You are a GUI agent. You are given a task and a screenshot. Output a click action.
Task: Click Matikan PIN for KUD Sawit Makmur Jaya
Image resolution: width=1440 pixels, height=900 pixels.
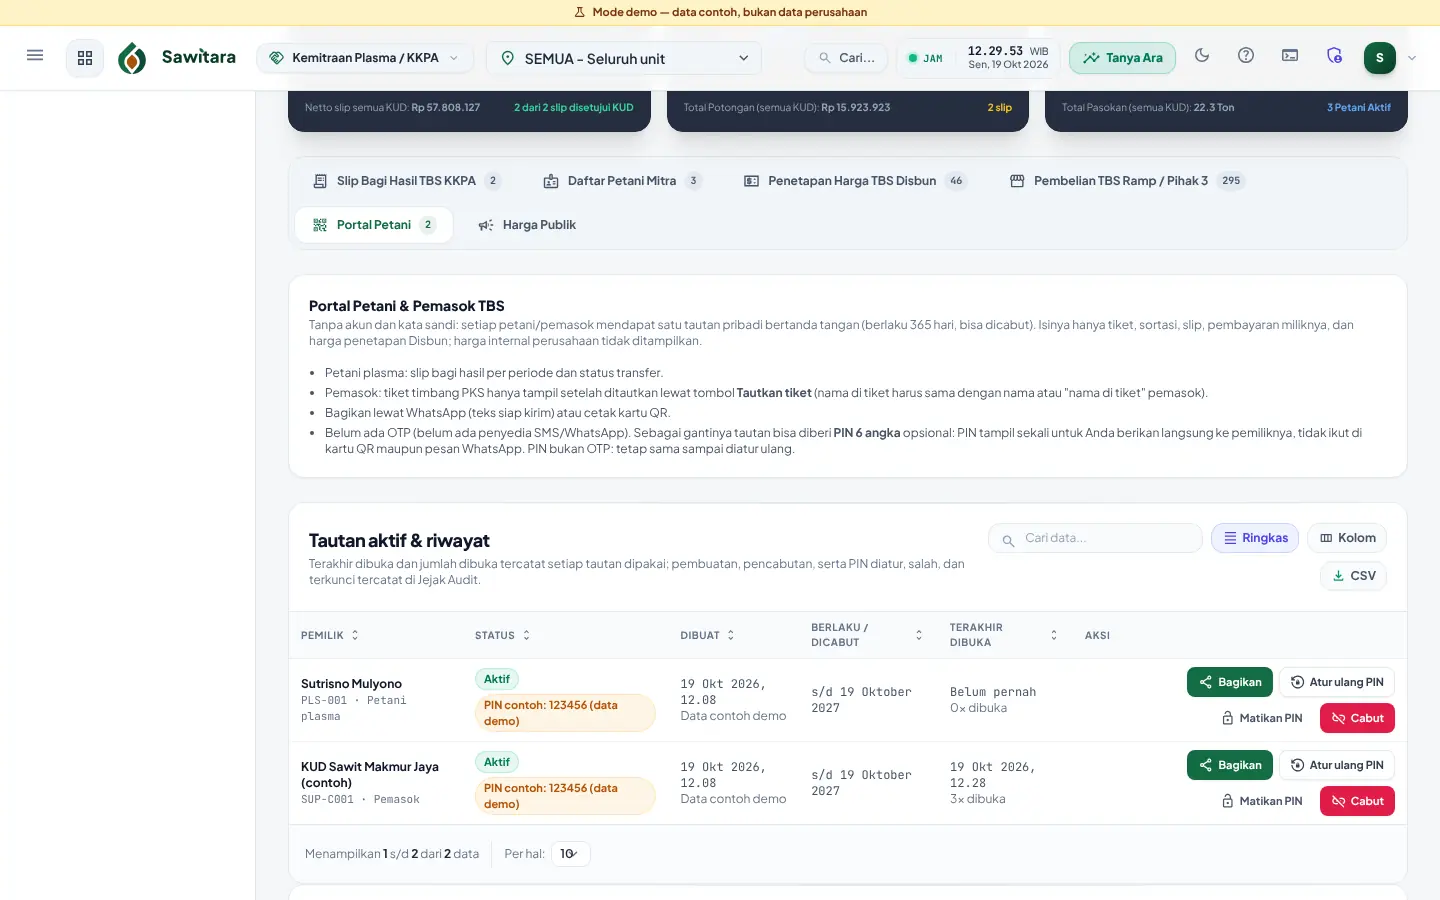pos(1262,801)
